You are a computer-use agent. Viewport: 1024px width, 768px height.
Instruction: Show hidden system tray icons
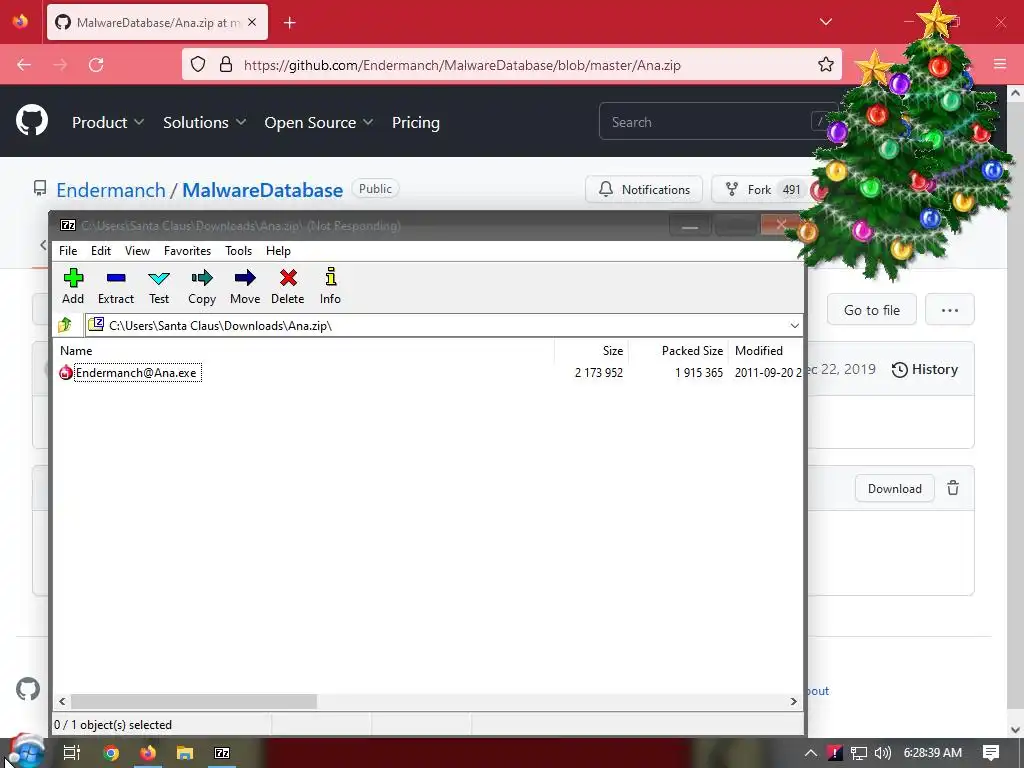(x=810, y=753)
